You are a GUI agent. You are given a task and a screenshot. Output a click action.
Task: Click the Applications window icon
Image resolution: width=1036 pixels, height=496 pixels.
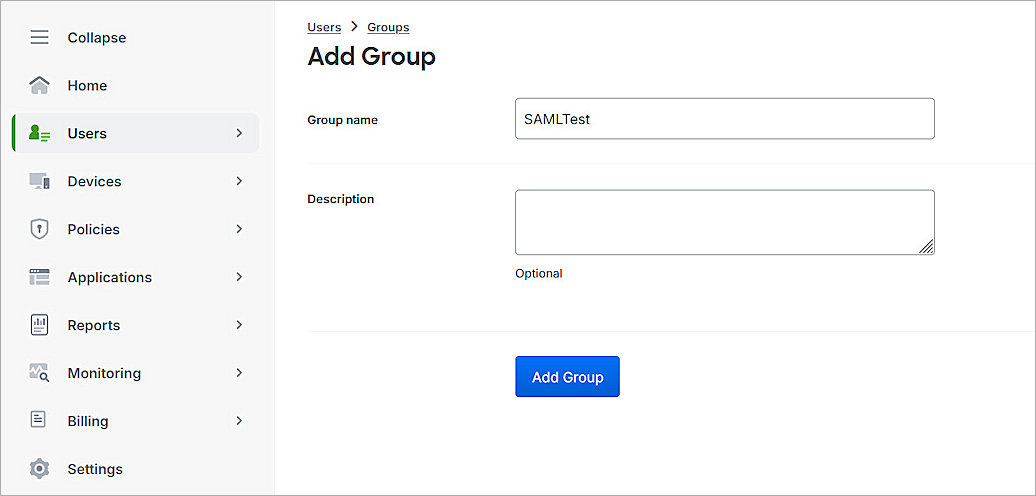point(39,277)
